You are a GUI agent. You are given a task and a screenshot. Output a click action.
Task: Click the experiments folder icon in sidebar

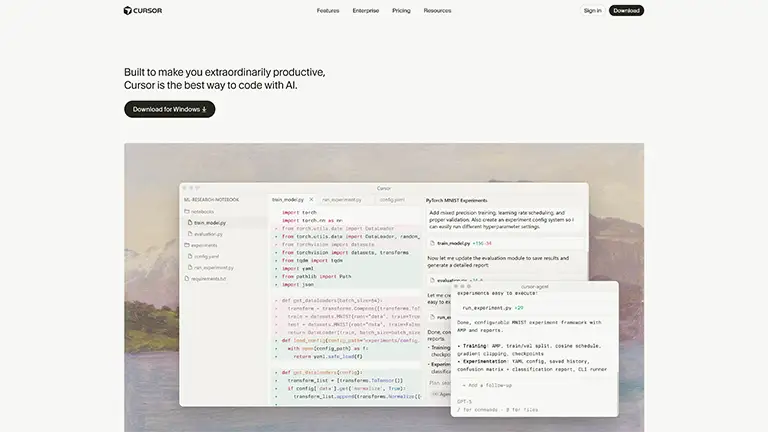187,245
